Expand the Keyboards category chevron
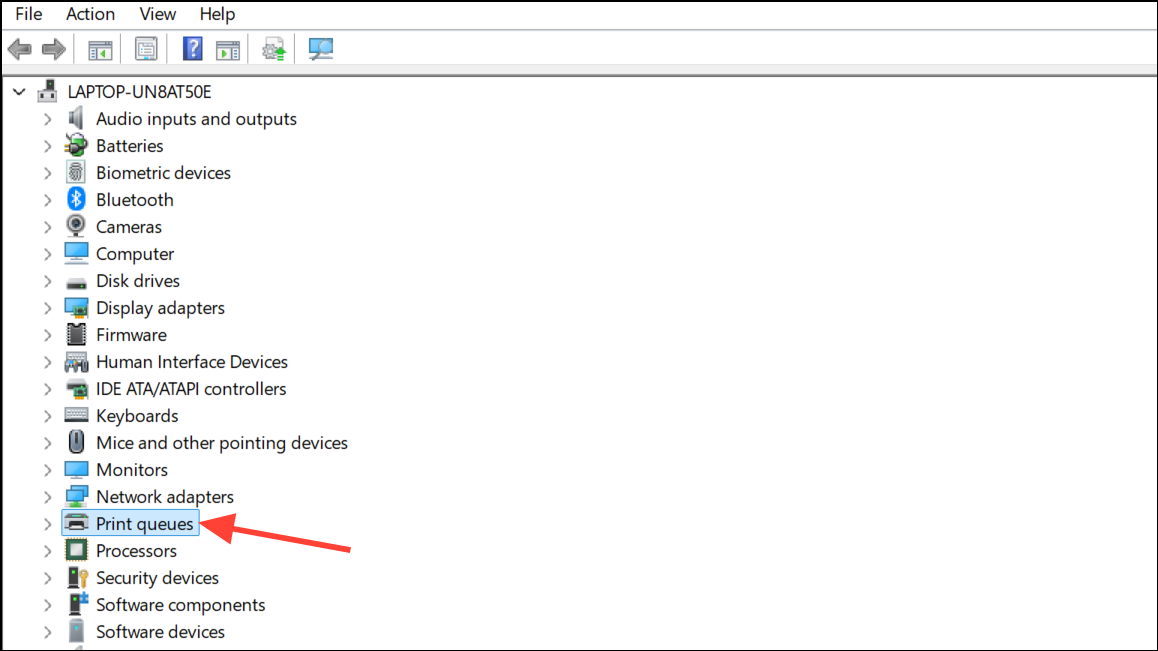Viewport: 1158px width, 651px height. pyautogui.click(x=47, y=416)
